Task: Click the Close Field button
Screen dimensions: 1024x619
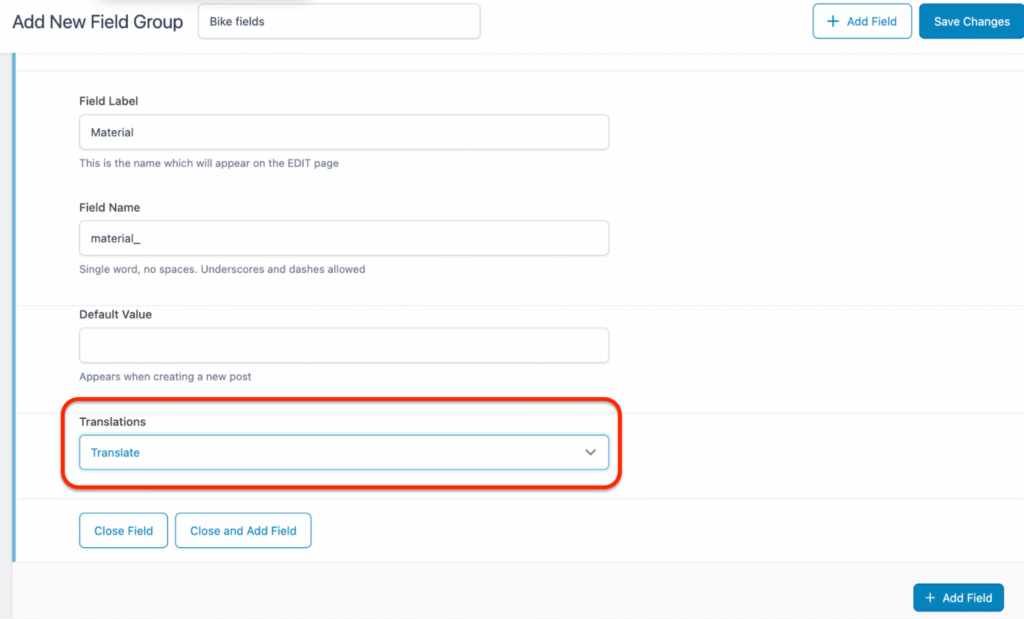Action: point(123,530)
